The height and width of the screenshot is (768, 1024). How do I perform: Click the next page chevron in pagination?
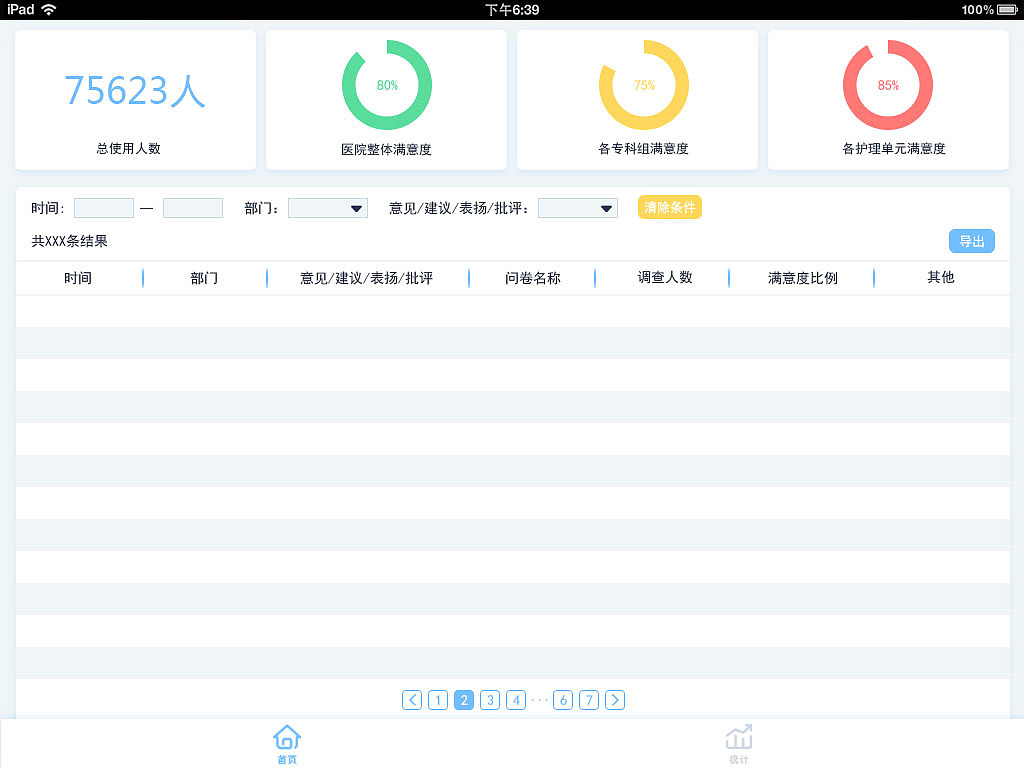615,700
